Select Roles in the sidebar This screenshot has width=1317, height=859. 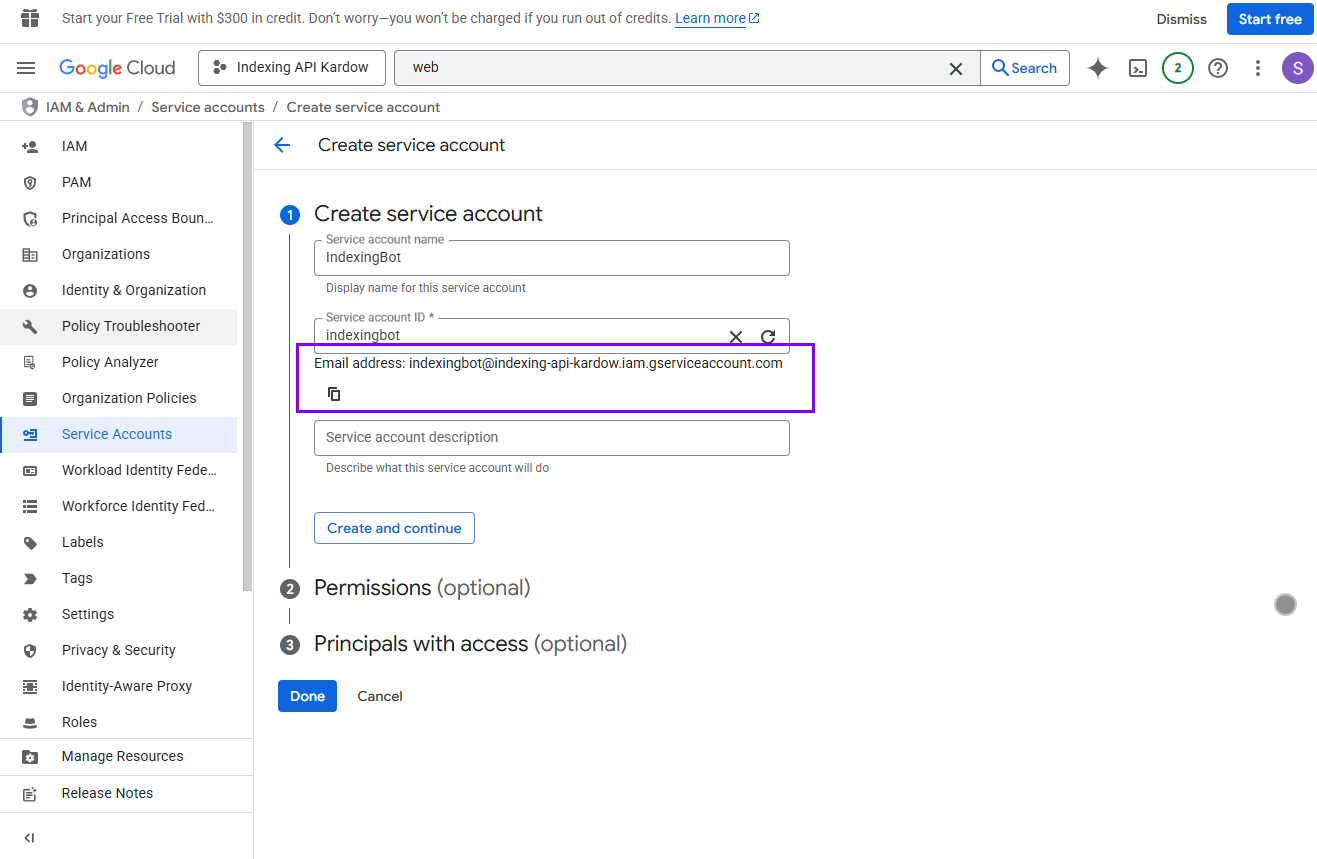coord(79,722)
